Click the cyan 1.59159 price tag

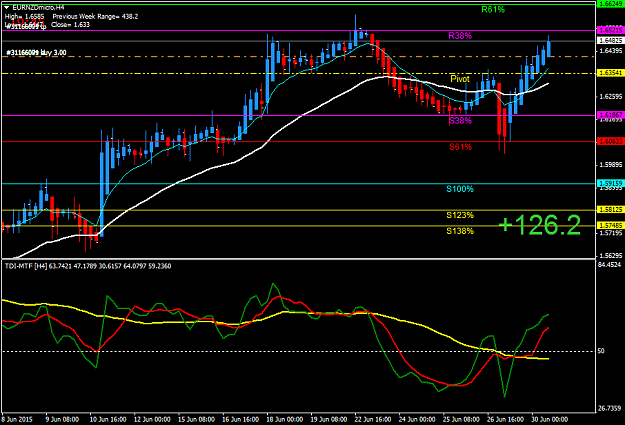coord(610,184)
